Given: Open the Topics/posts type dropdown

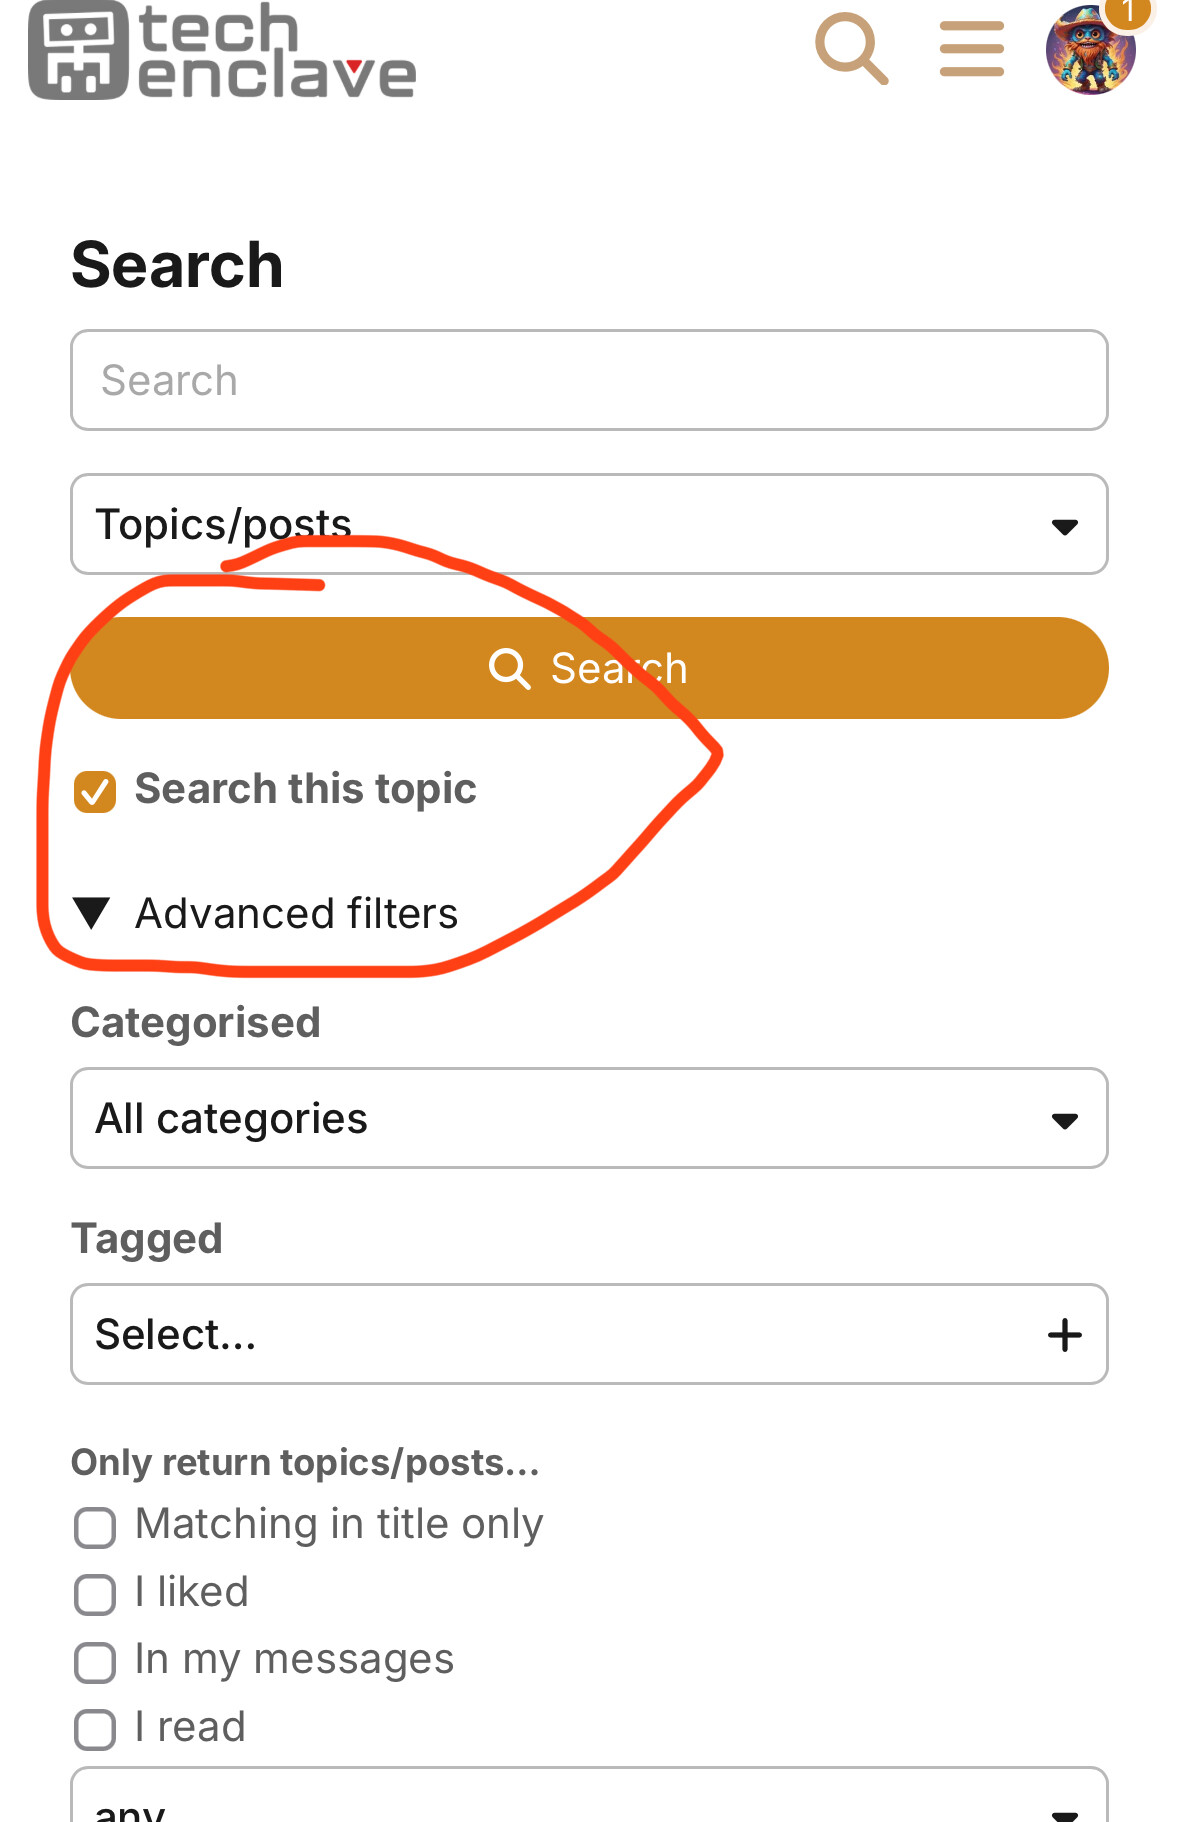Looking at the screenshot, I should (589, 524).
